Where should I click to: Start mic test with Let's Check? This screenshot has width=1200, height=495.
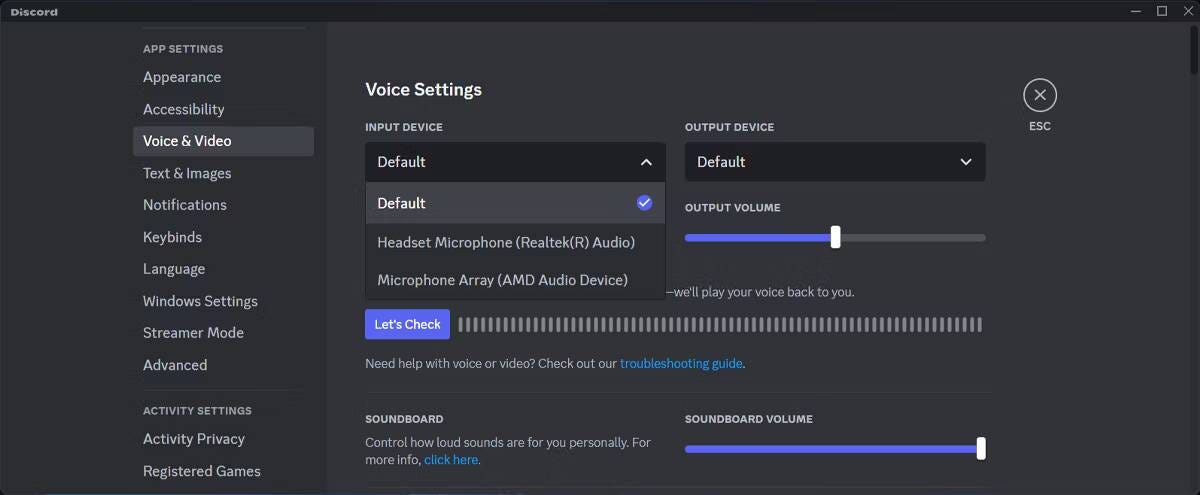coord(407,324)
